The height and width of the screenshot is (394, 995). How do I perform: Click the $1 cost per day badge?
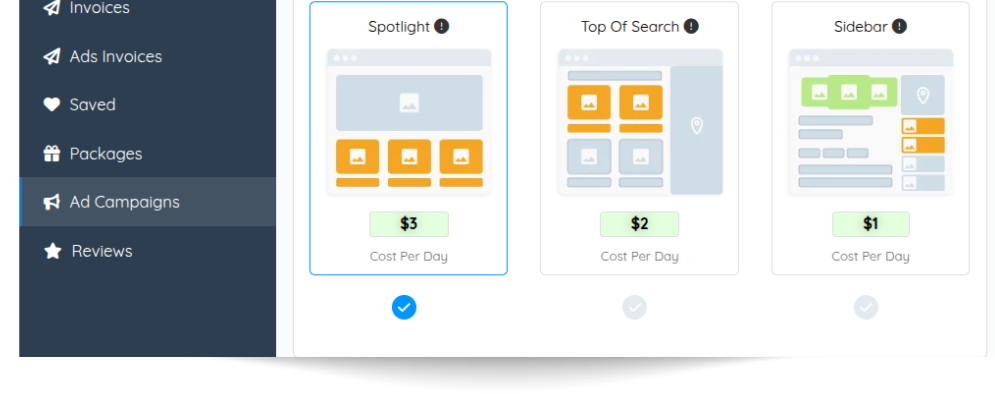[x=871, y=224]
